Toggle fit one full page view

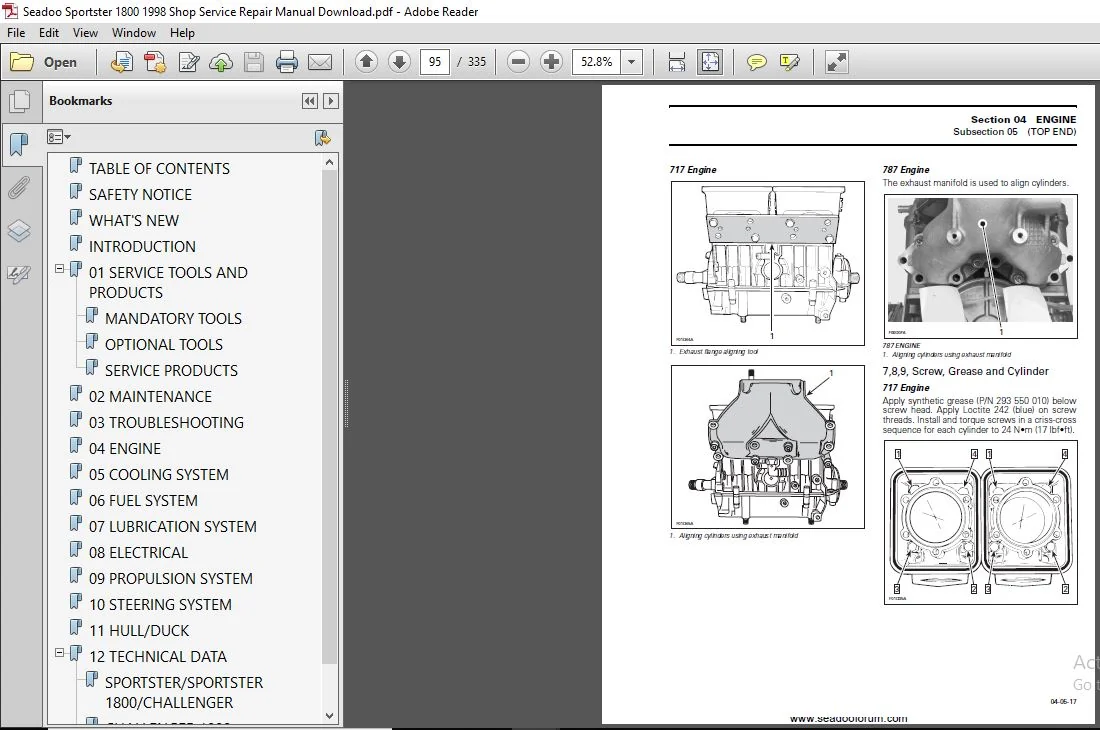point(710,62)
